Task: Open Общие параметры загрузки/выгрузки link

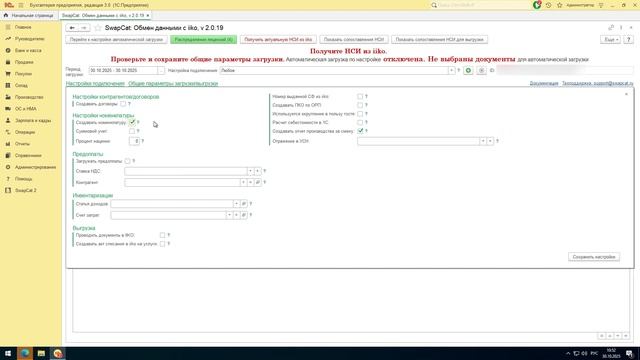Action: point(173,84)
